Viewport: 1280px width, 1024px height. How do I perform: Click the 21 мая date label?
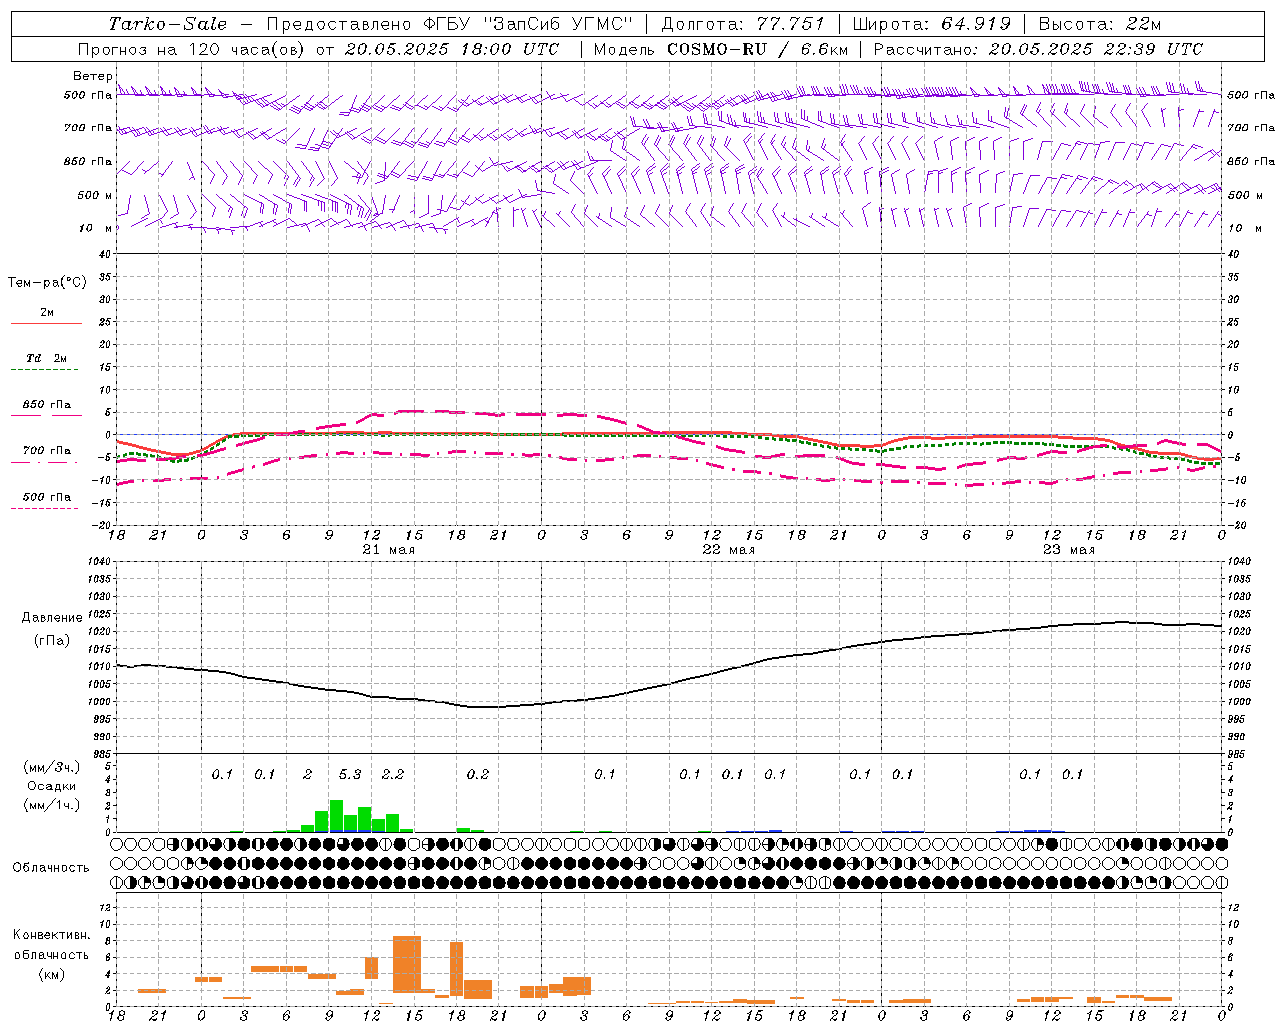pyautogui.click(x=388, y=550)
